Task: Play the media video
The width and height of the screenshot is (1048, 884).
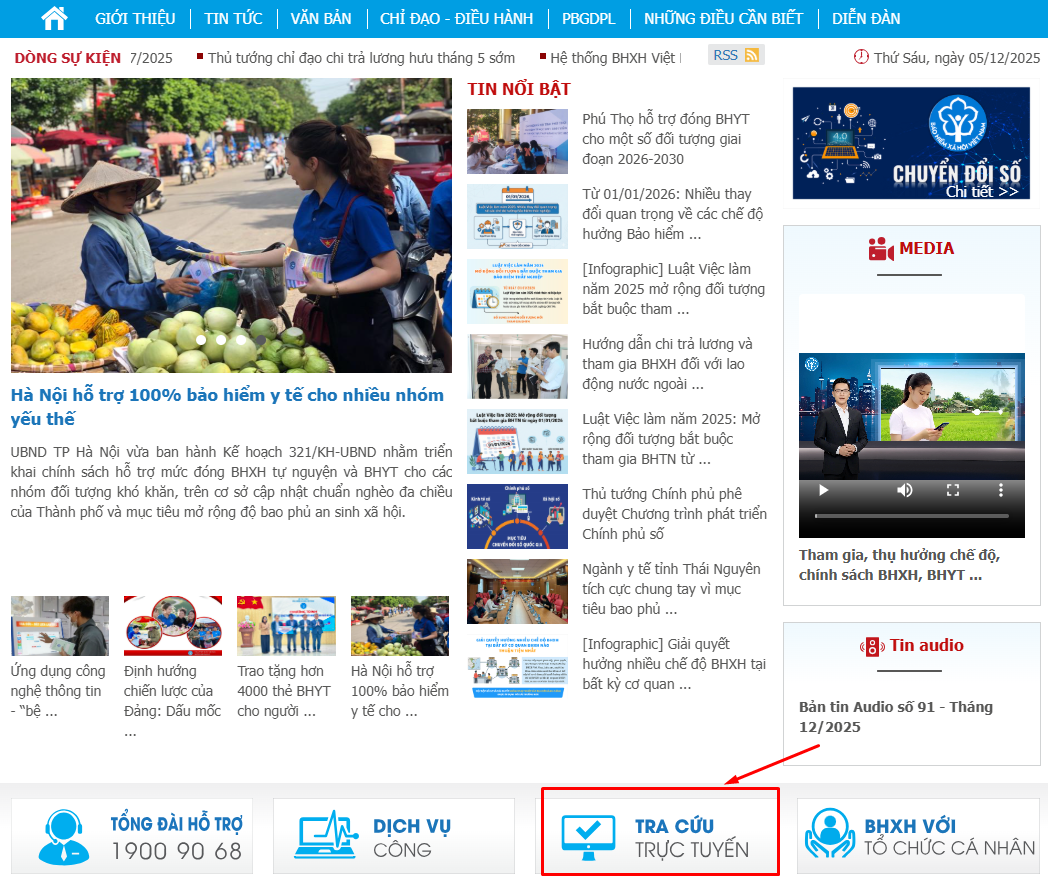Action: click(x=823, y=490)
